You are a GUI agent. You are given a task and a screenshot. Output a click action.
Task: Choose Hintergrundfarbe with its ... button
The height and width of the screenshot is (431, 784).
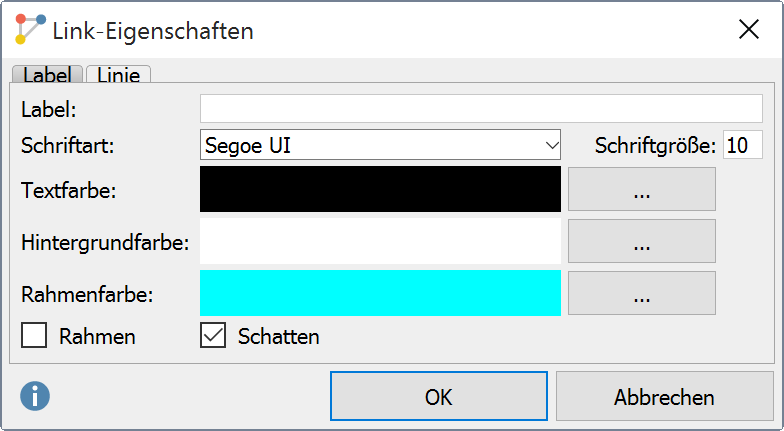(642, 241)
